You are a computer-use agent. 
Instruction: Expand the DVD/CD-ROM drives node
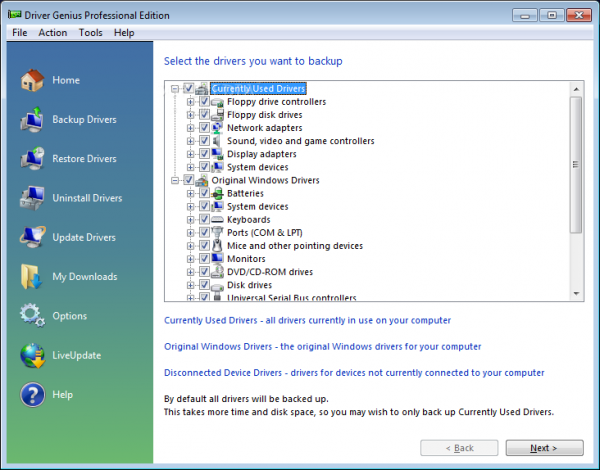190,272
